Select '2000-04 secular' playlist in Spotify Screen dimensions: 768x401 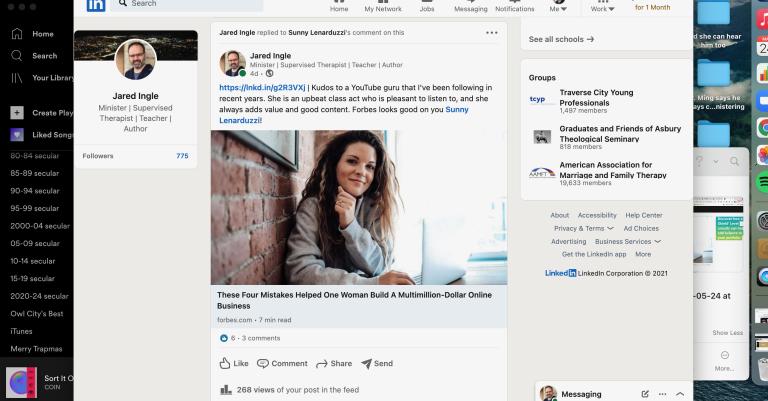[40, 226]
